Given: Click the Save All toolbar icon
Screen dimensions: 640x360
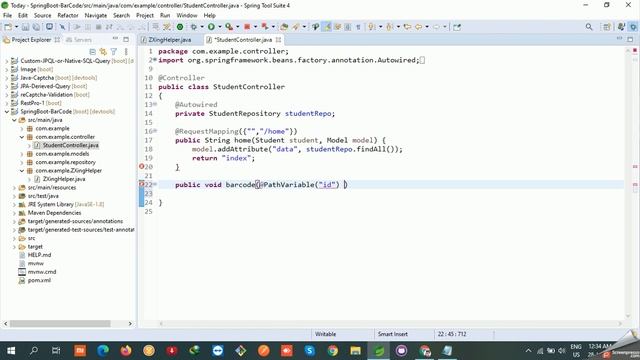Looking at the screenshot, I should coord(36,27).
